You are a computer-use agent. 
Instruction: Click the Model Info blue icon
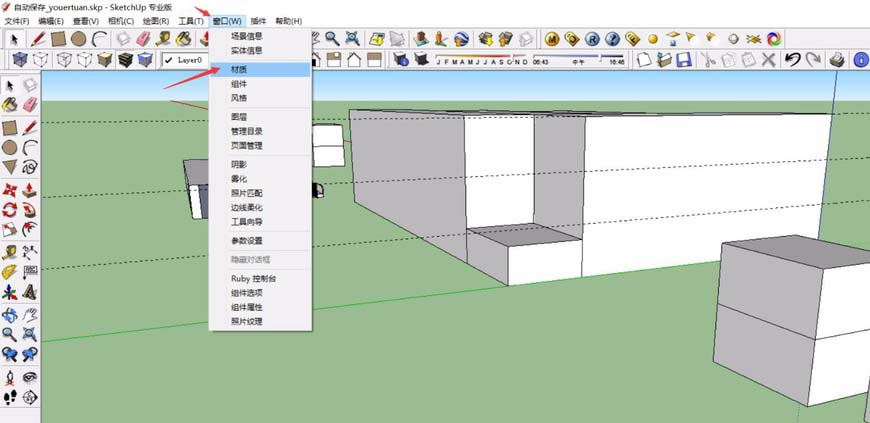pos(860,60)
